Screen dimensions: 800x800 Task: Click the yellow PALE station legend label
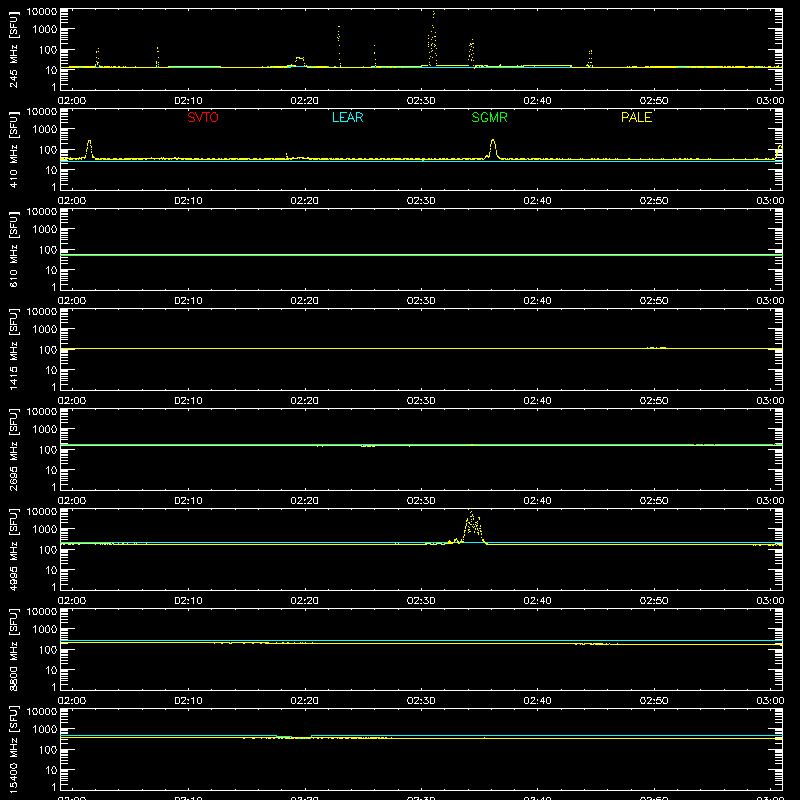pyautogui.click(x=636, y=117)
